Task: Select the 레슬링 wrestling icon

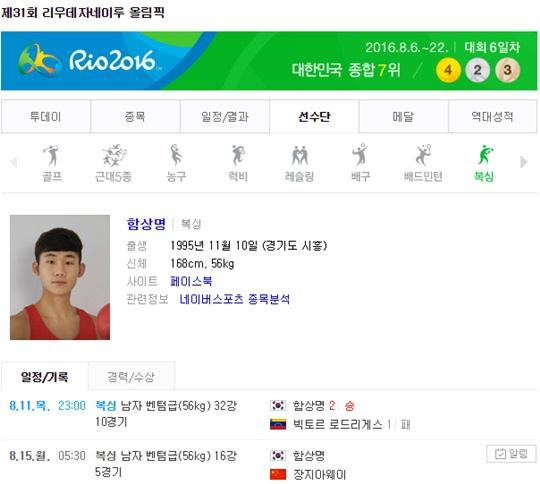Action: [x=299, y=164]
